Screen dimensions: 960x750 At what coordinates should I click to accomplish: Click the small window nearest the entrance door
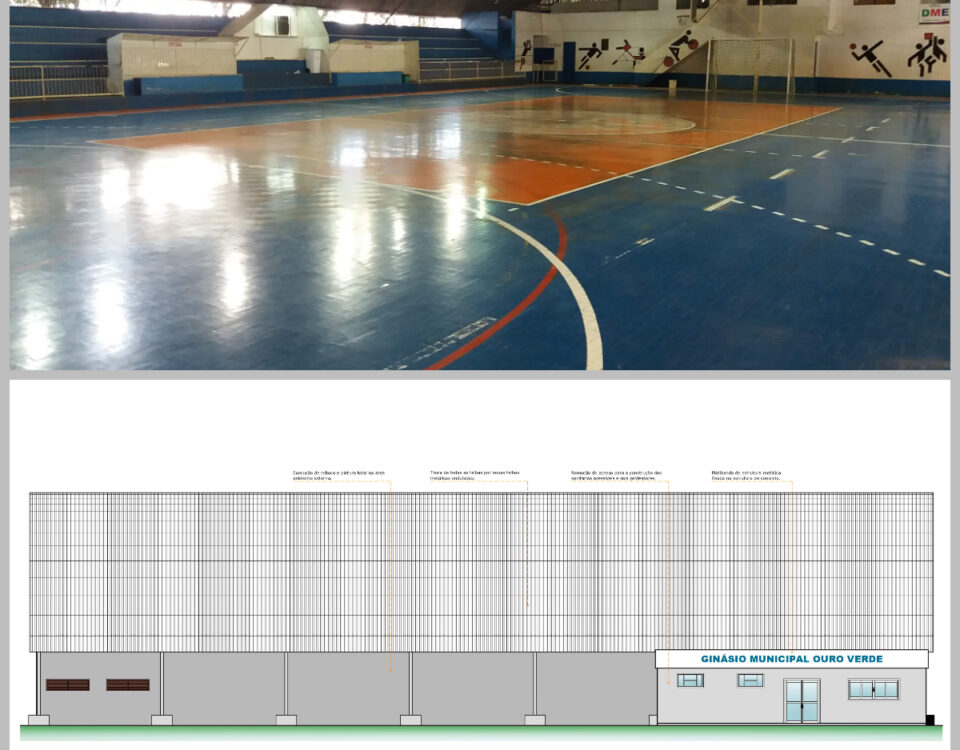pos(750,680)
